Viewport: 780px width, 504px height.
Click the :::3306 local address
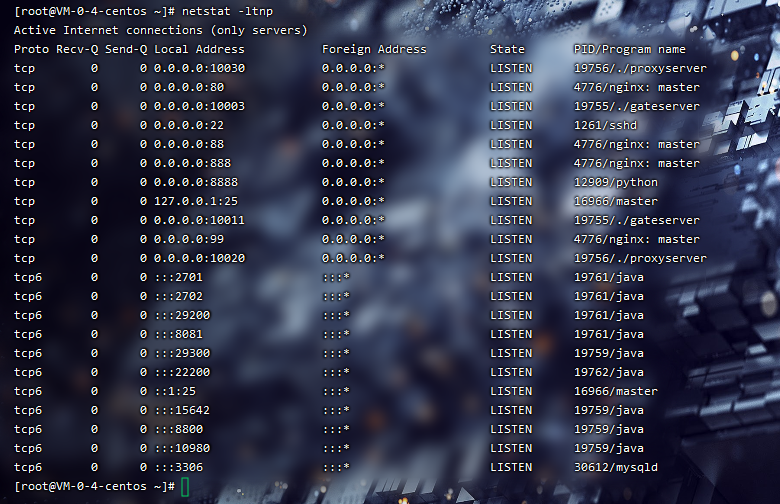178,467
